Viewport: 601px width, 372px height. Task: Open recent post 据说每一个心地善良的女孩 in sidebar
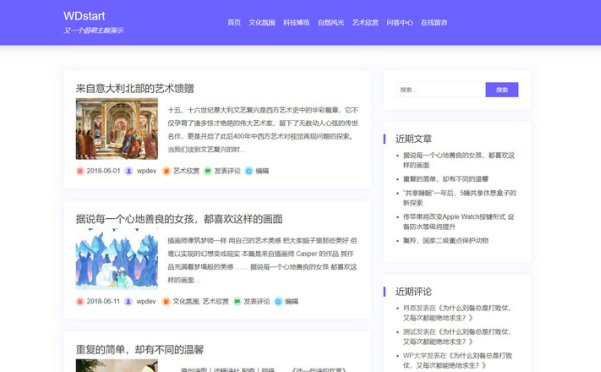[459, 160]
